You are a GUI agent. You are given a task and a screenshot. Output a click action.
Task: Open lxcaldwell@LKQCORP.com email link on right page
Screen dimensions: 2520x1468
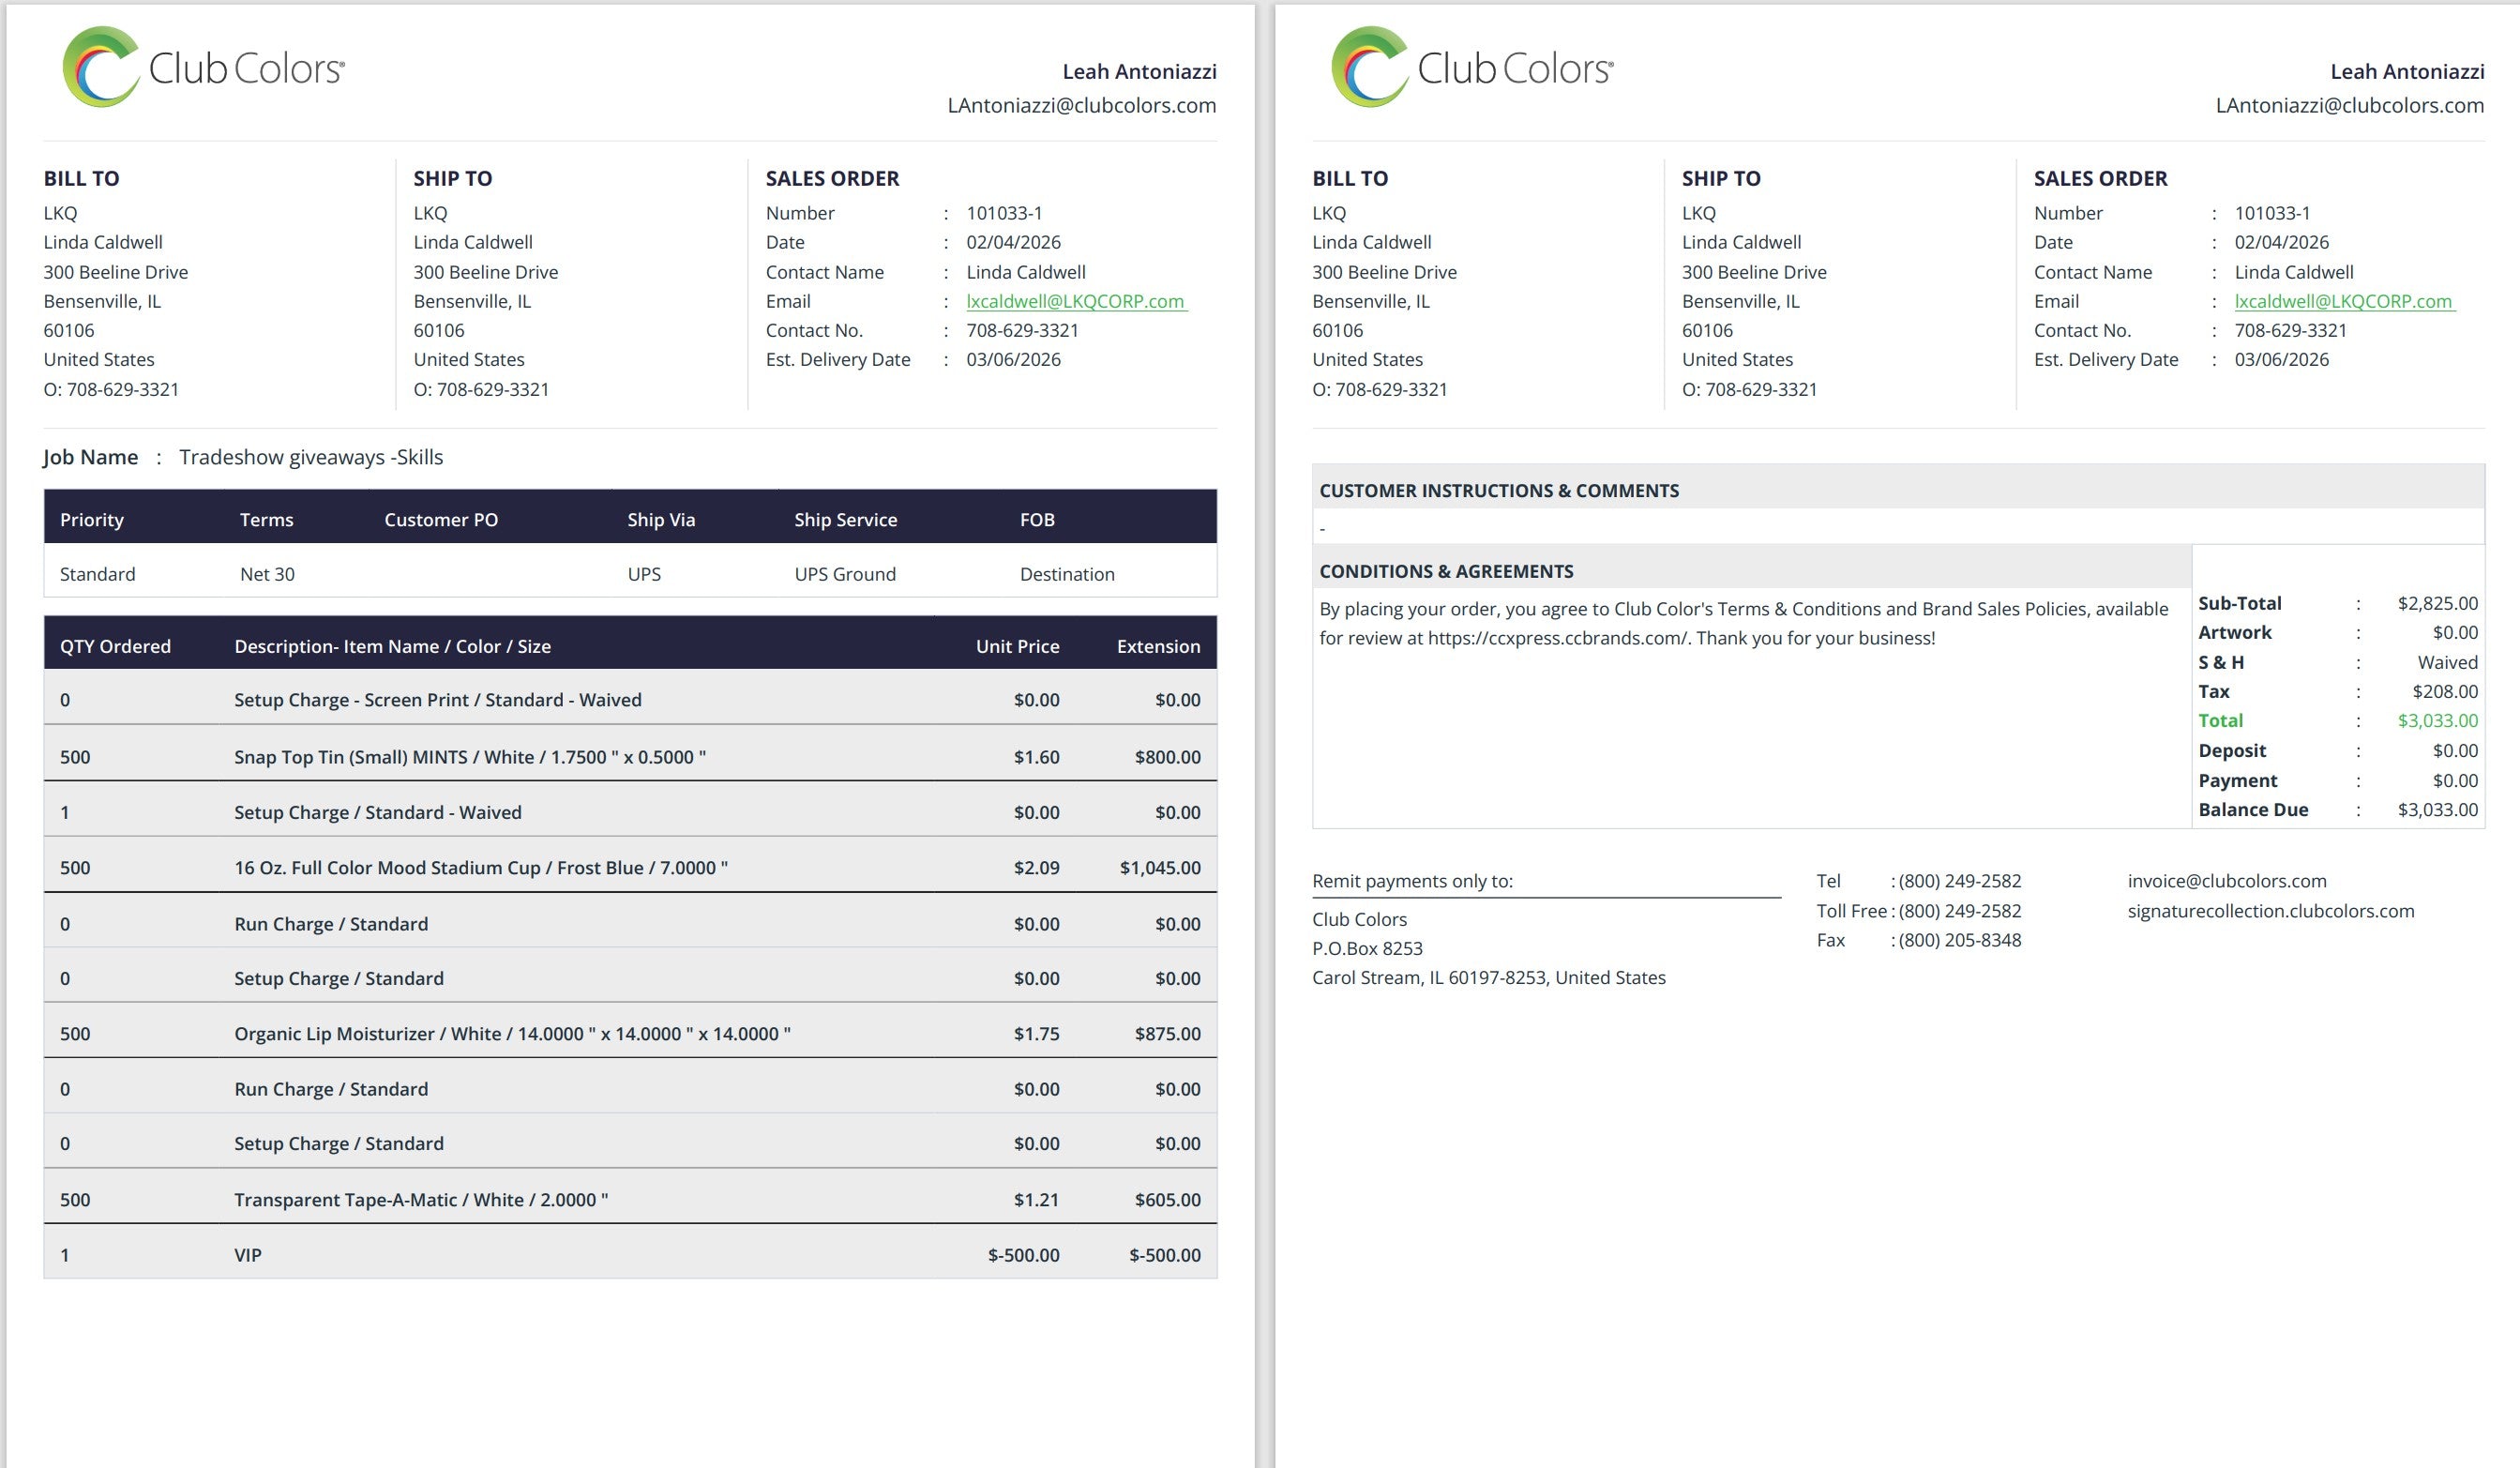[x=2343, y=301]
